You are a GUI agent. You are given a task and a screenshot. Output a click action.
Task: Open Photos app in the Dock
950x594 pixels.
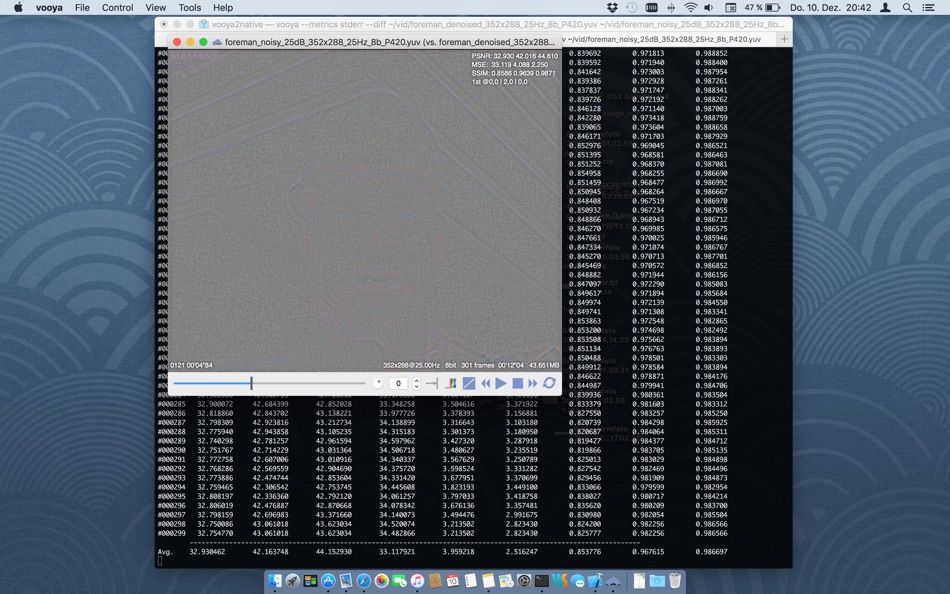[382, 581]
